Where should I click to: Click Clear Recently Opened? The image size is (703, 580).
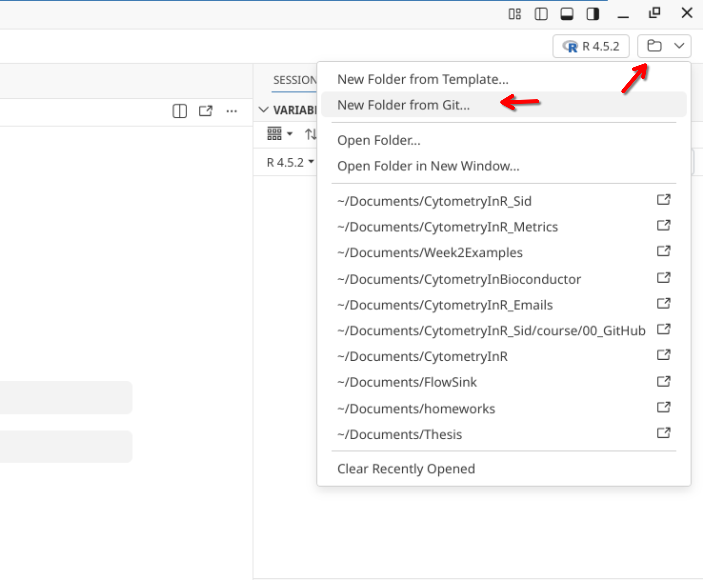[406, 469]
